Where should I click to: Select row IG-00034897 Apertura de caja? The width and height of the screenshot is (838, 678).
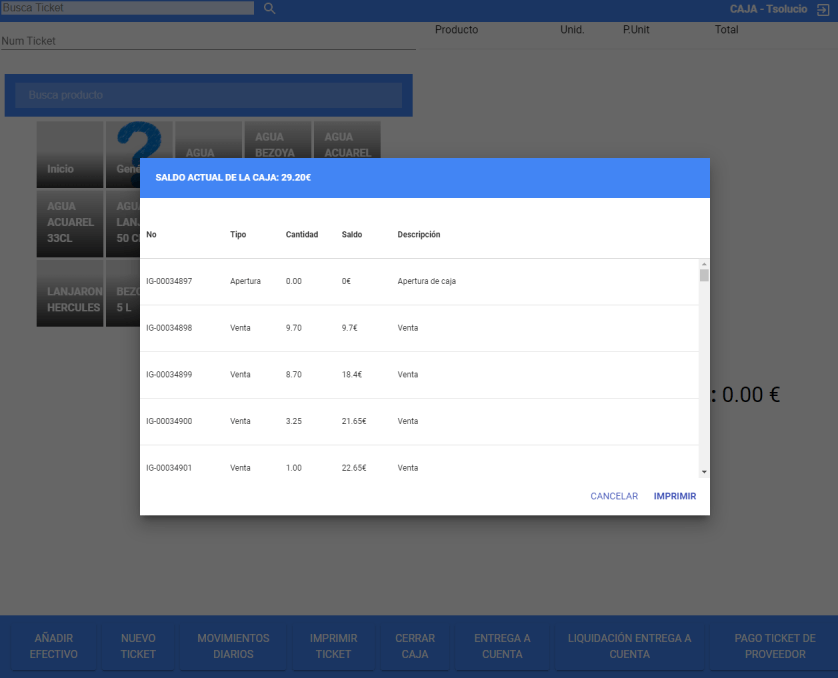419,281
